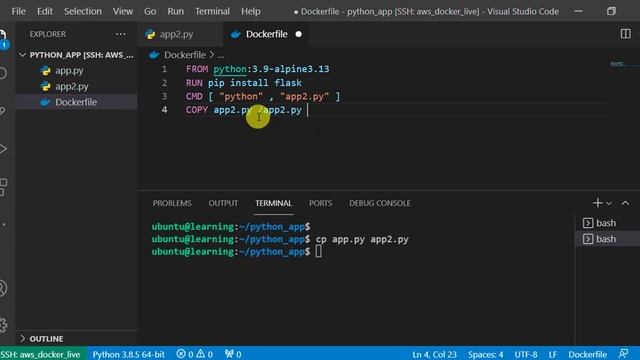Viewport: 640px width, 360px height.
Task: Minimize the VS Code window
Action: click(578, 11)
